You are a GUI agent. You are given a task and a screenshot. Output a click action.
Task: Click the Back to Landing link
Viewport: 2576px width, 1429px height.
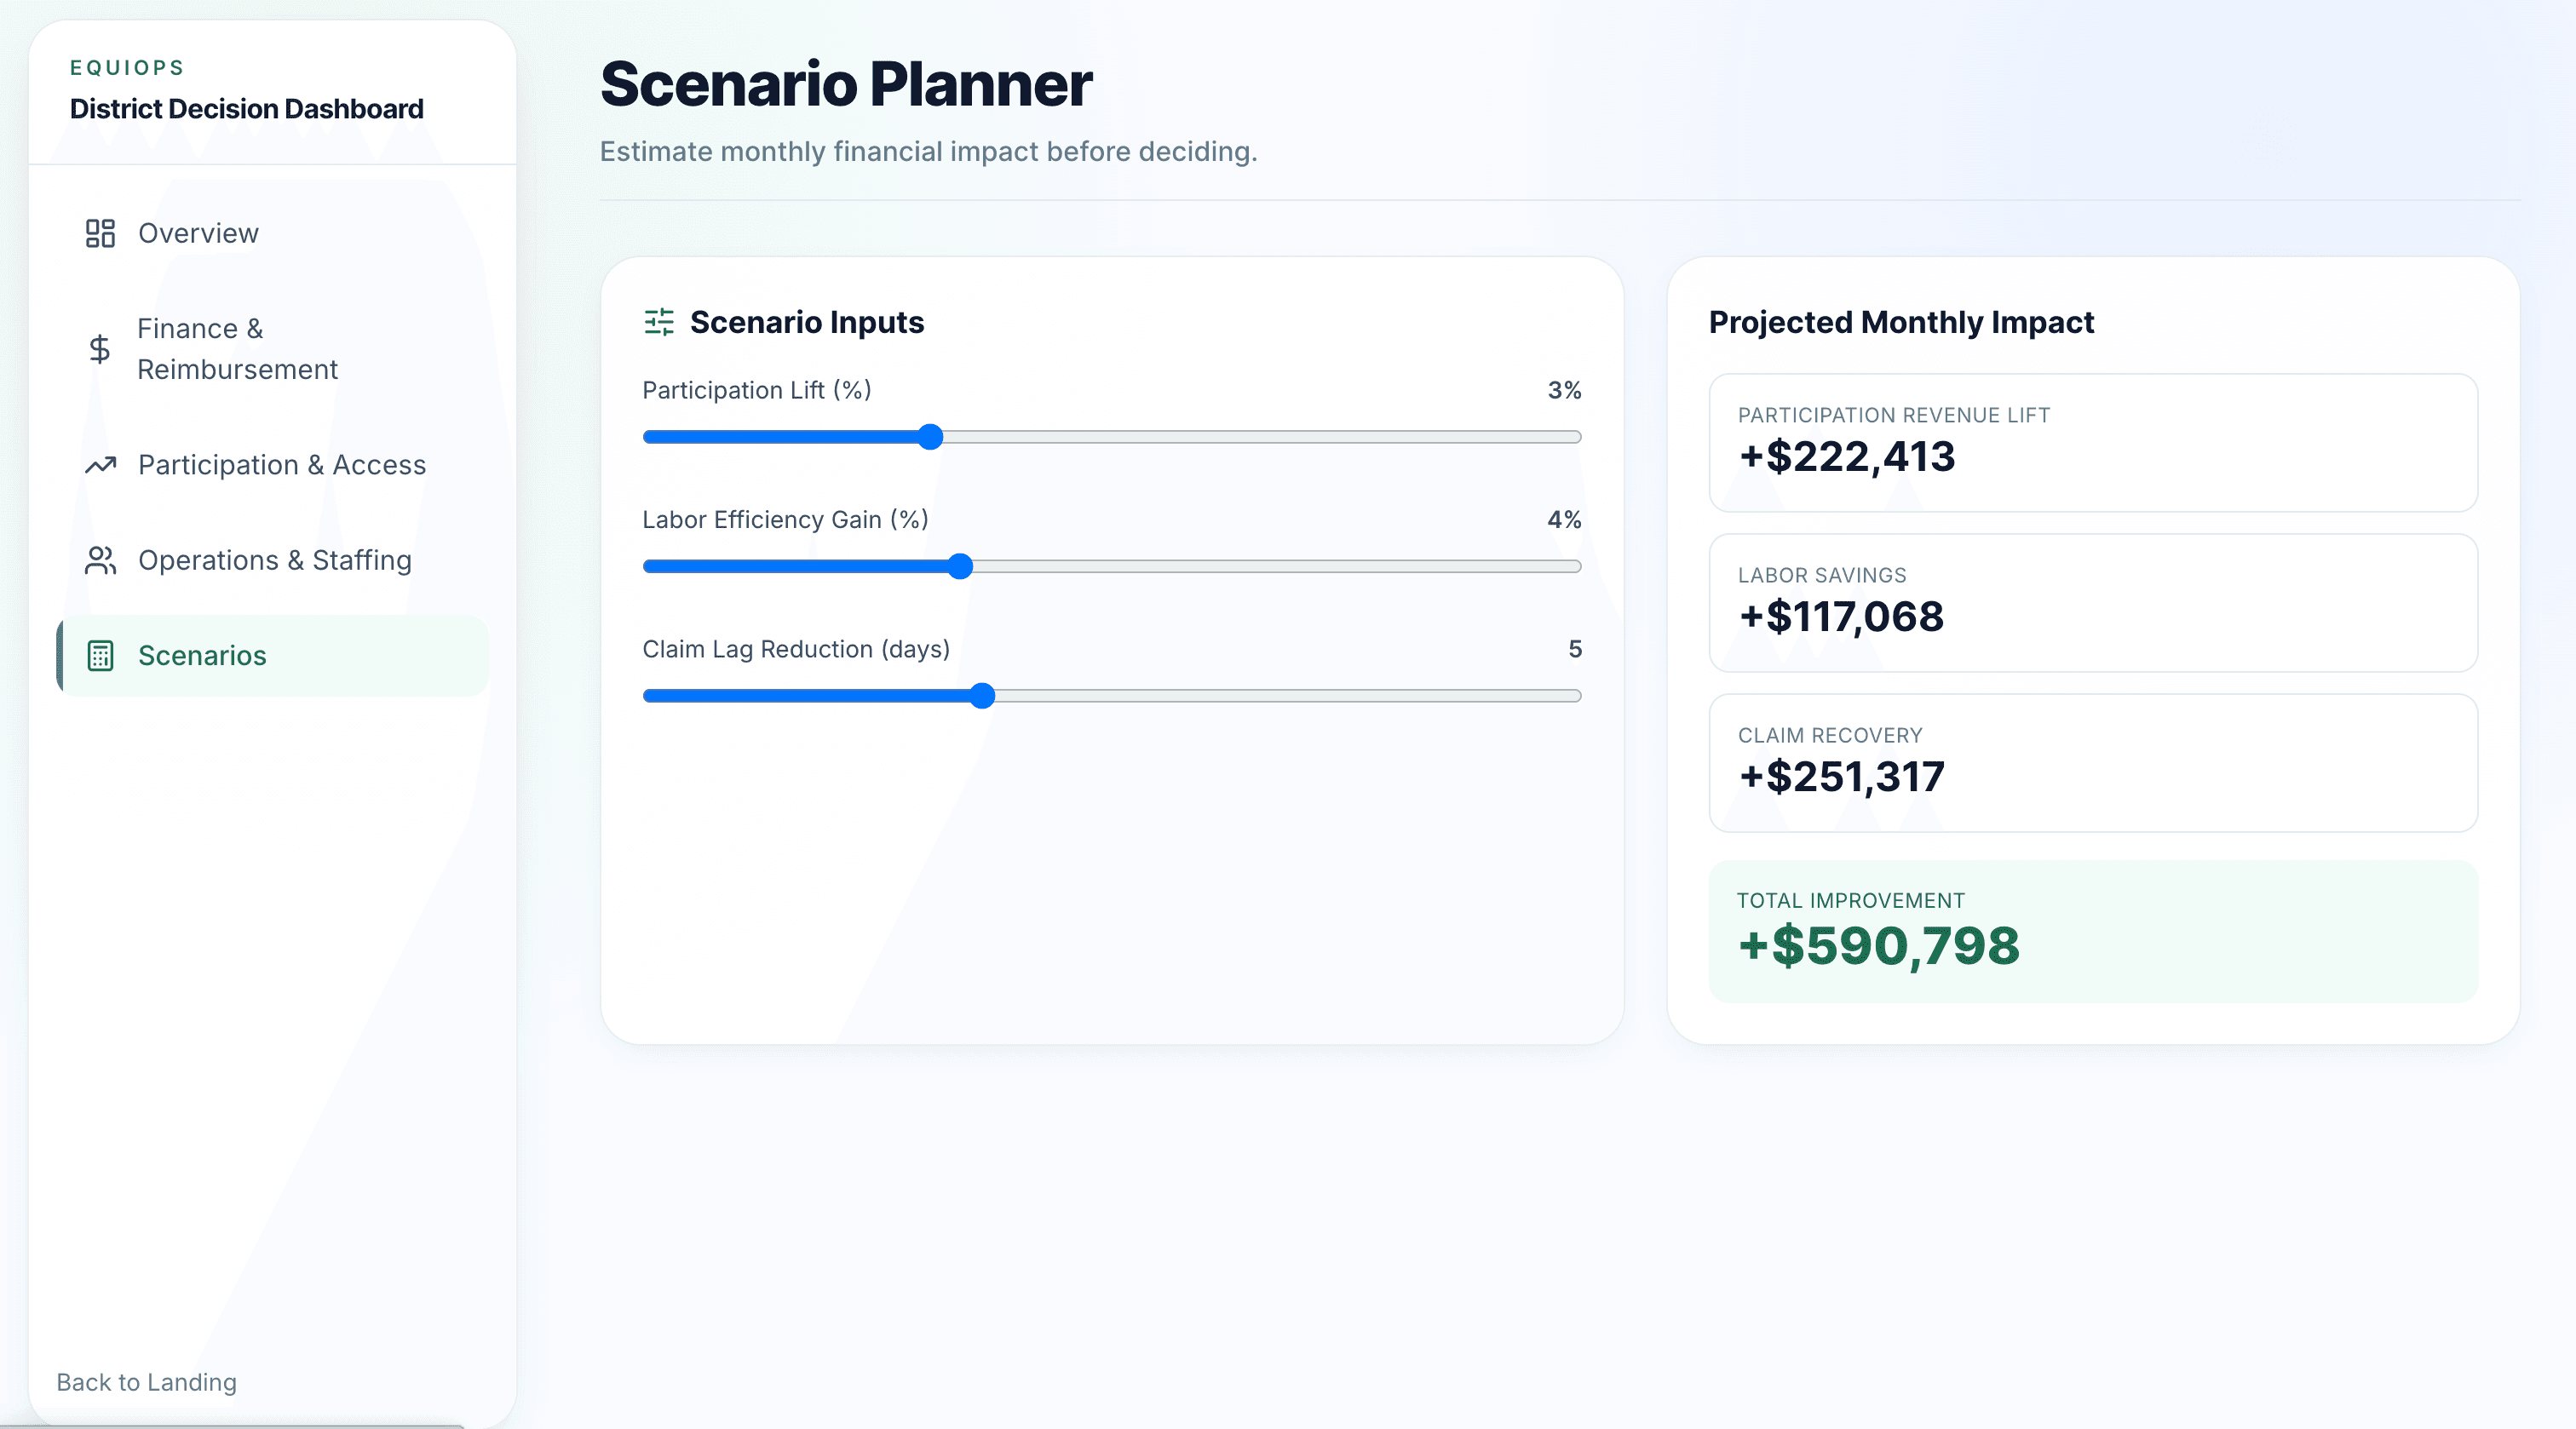(146, 1382)
